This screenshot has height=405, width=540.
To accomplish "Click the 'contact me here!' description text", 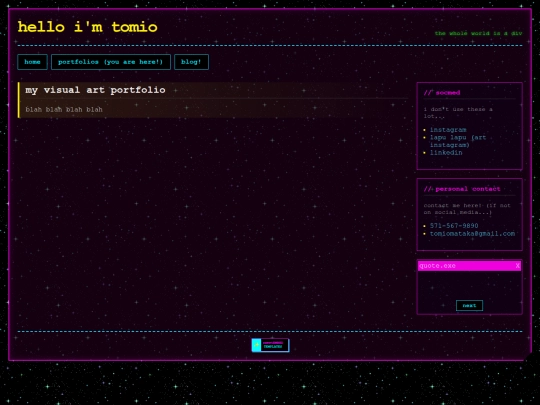I will click(x=467, y=209).
